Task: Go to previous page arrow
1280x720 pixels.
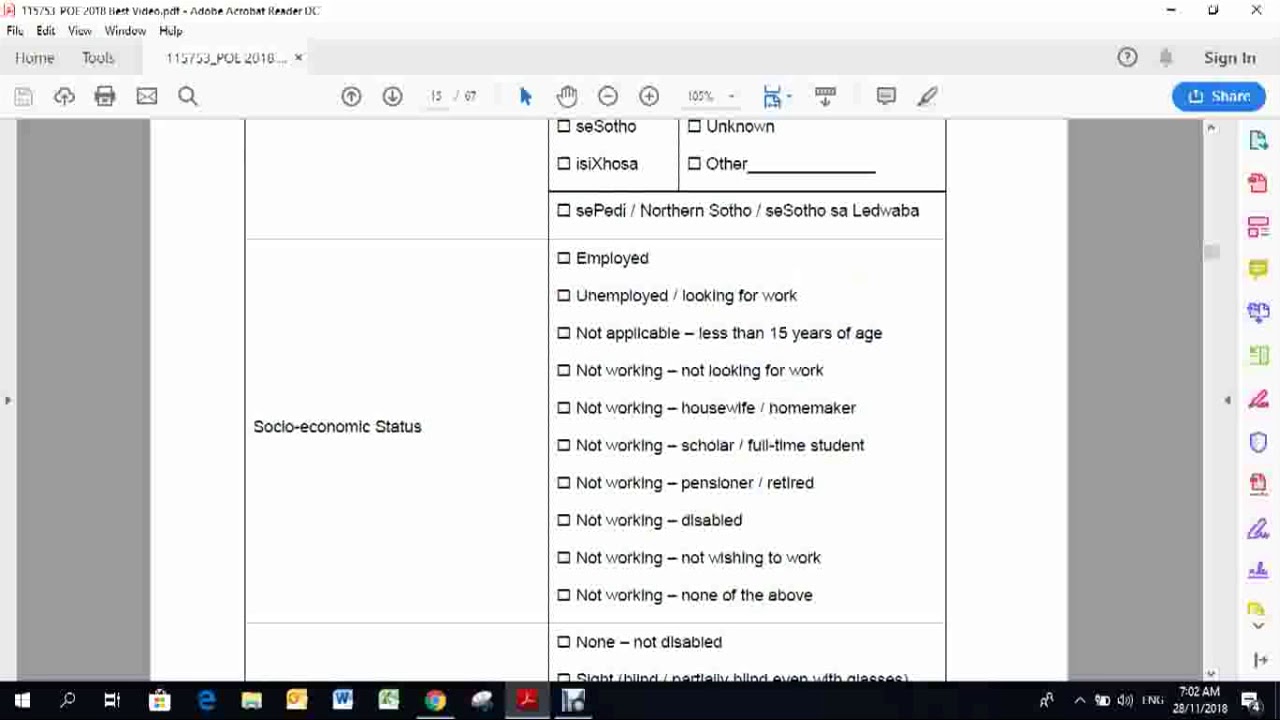Action: pyautogui.click(x=351, y=96)
